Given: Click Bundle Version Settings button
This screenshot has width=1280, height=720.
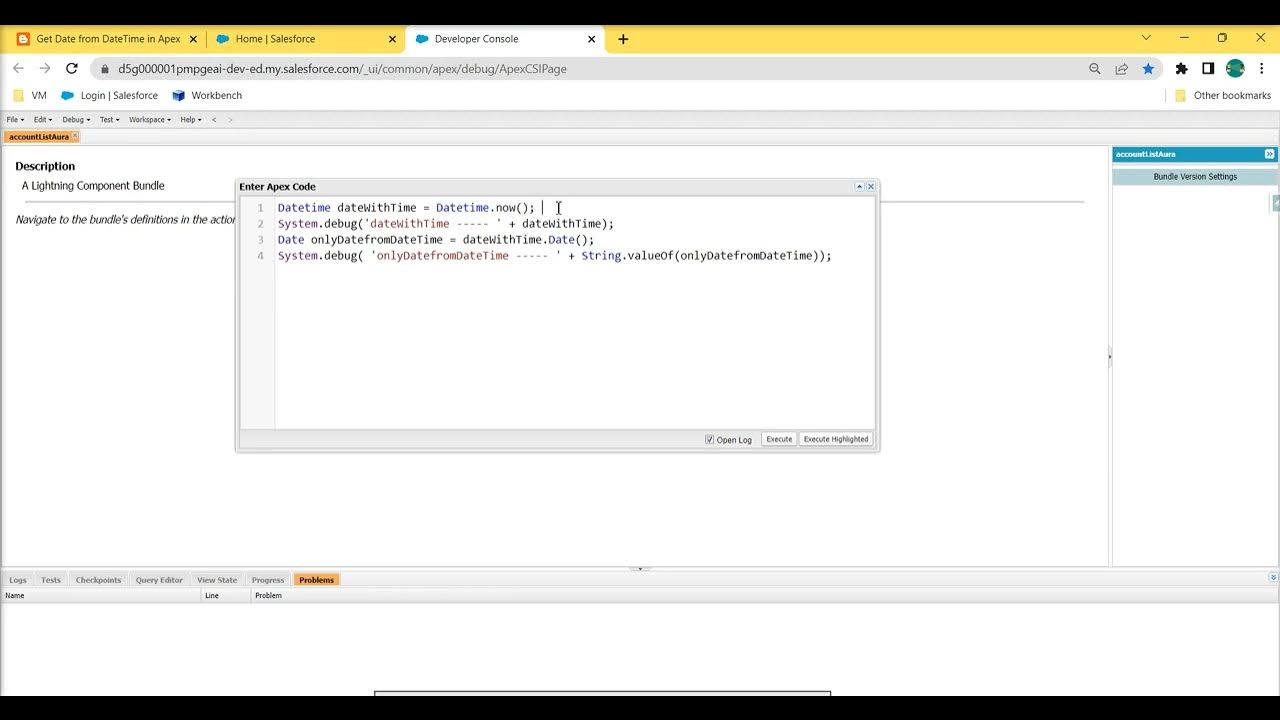Looking at the screenshot, I should (x=1195, y=176).
